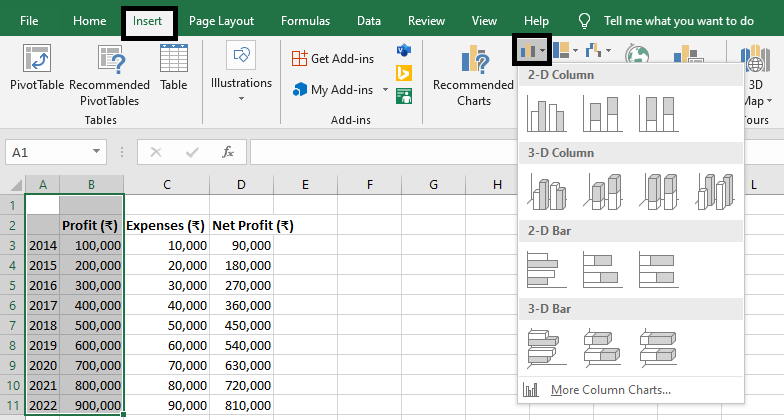Viewport: 784px width, 420px height.
Task: Select column D header
Action: pos(242,185)
